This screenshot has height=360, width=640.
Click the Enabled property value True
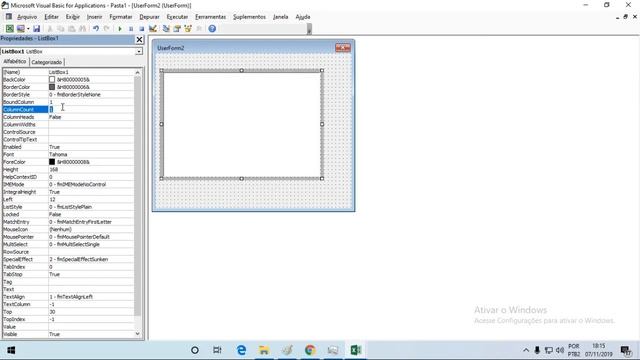54,147
